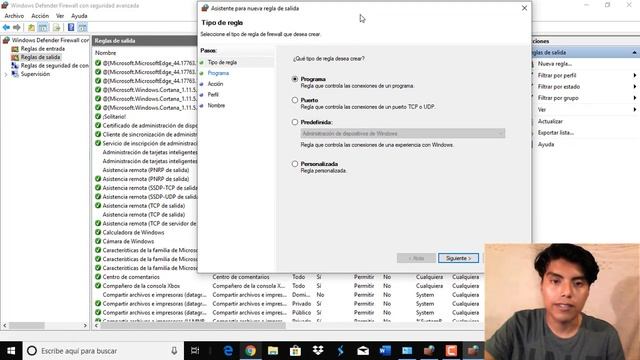
Task: Click the Atrás button in the wizard
Action: (x=416, y=258)
